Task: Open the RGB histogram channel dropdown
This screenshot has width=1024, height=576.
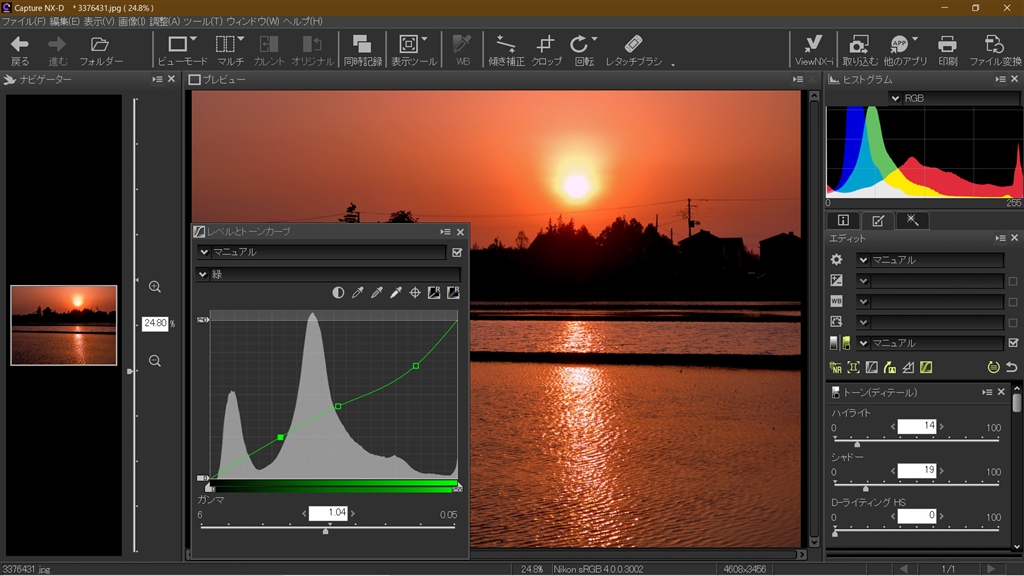Action: (x=895, y=98)
